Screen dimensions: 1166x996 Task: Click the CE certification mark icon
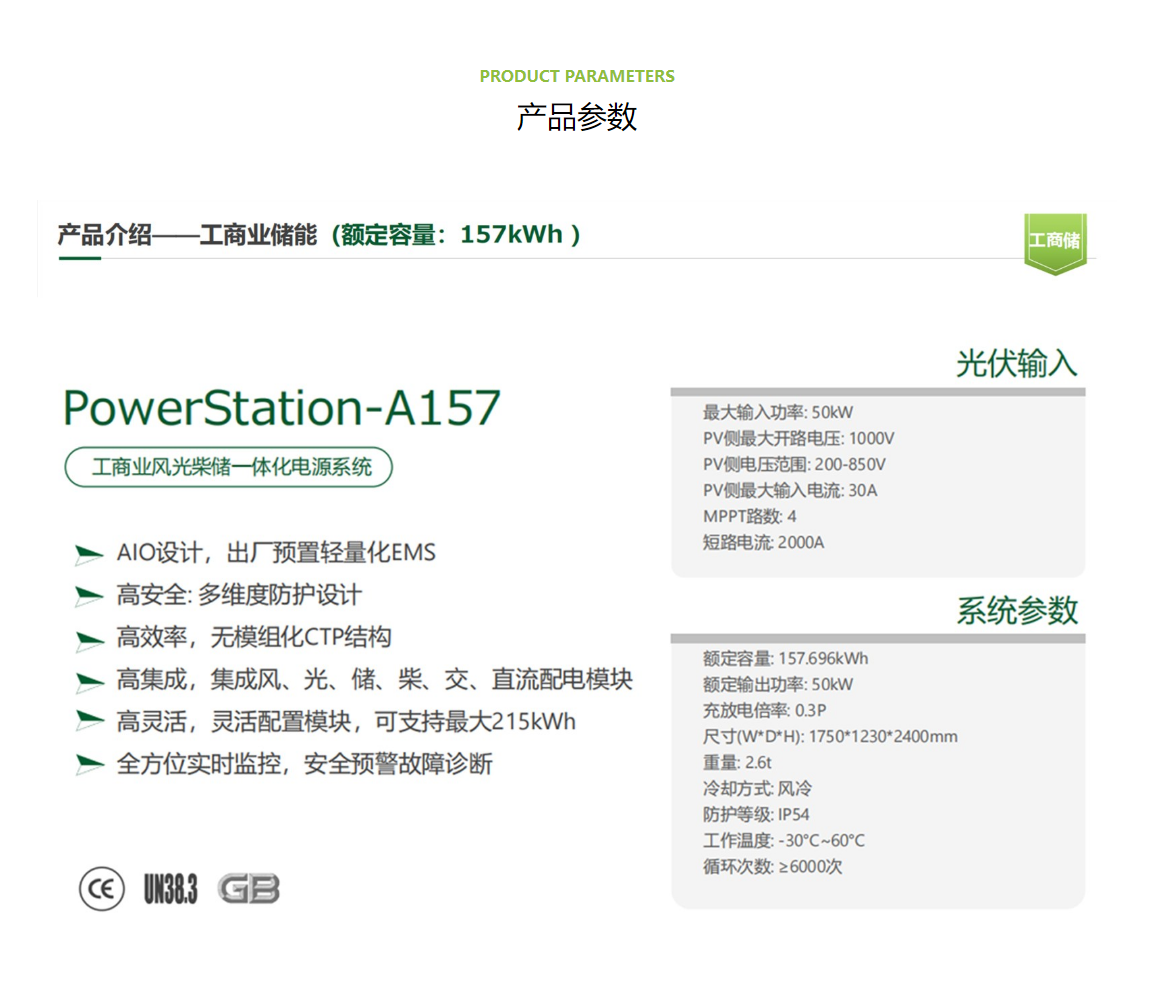coord(102,889)
